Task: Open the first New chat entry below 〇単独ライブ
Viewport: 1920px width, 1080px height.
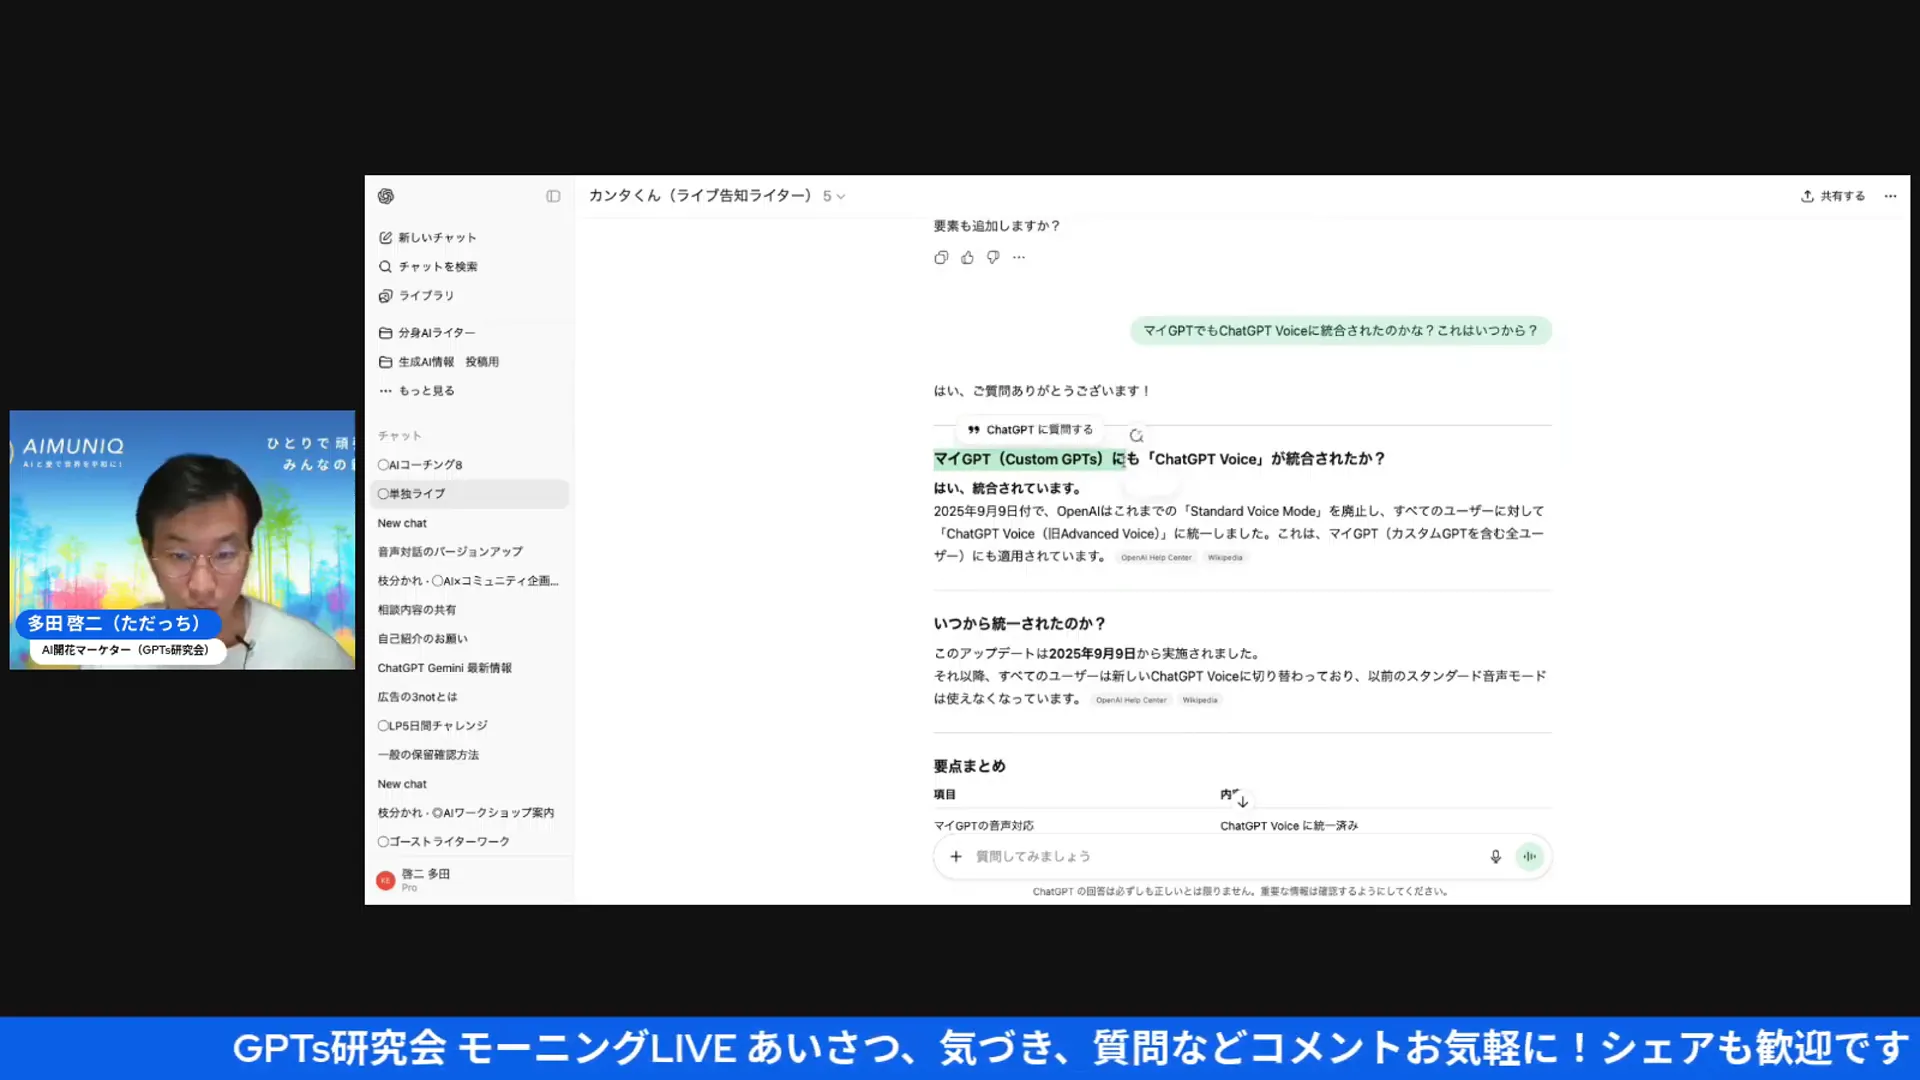Action: pyautogui.click(x=470, y=523)
